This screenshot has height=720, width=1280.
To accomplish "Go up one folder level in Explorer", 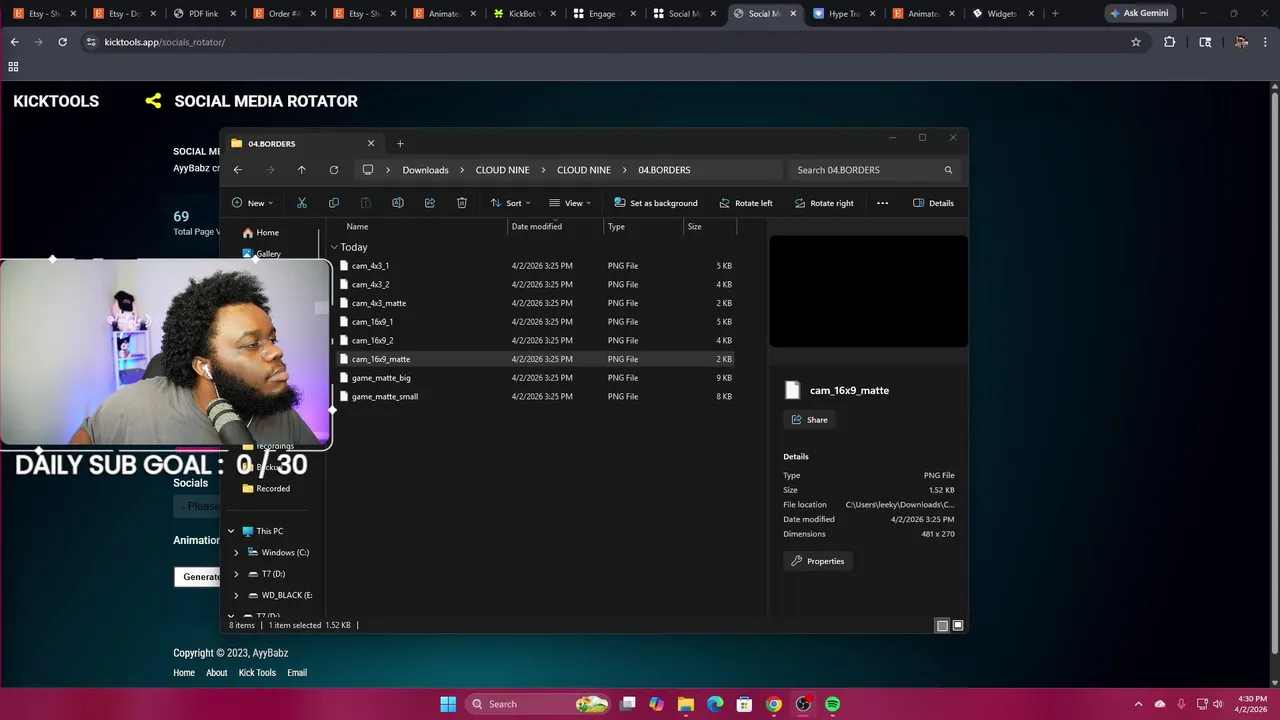I will click(x=301, y=170).
